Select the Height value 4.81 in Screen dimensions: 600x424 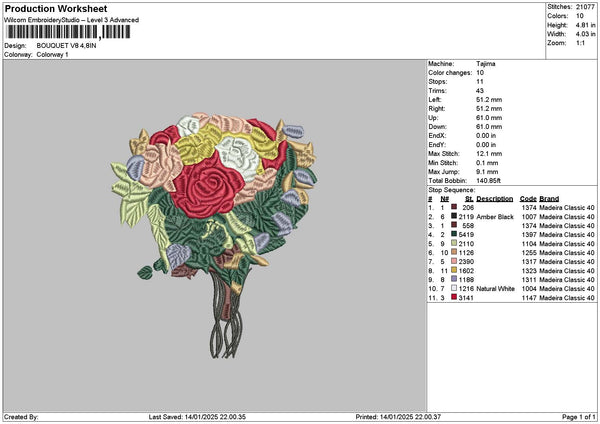click(585, 25)
